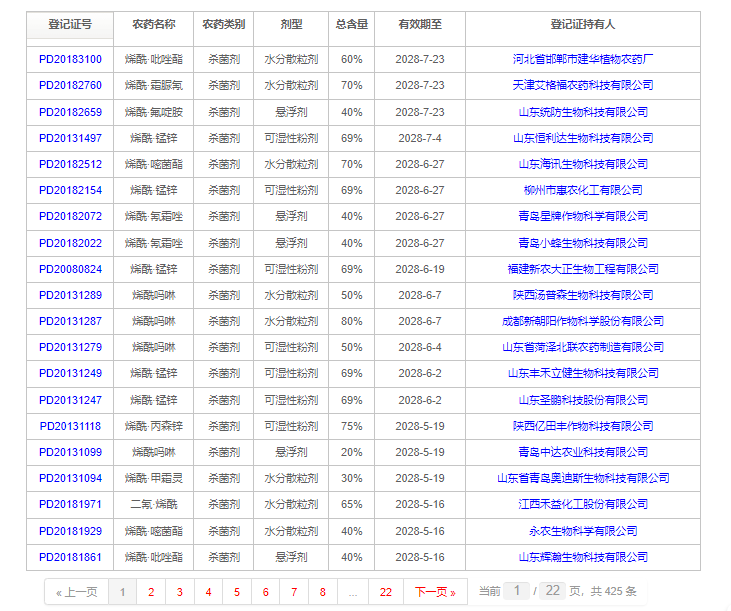Open registration number PD20182154
731x611 pixels.
[x=70, y=191]
